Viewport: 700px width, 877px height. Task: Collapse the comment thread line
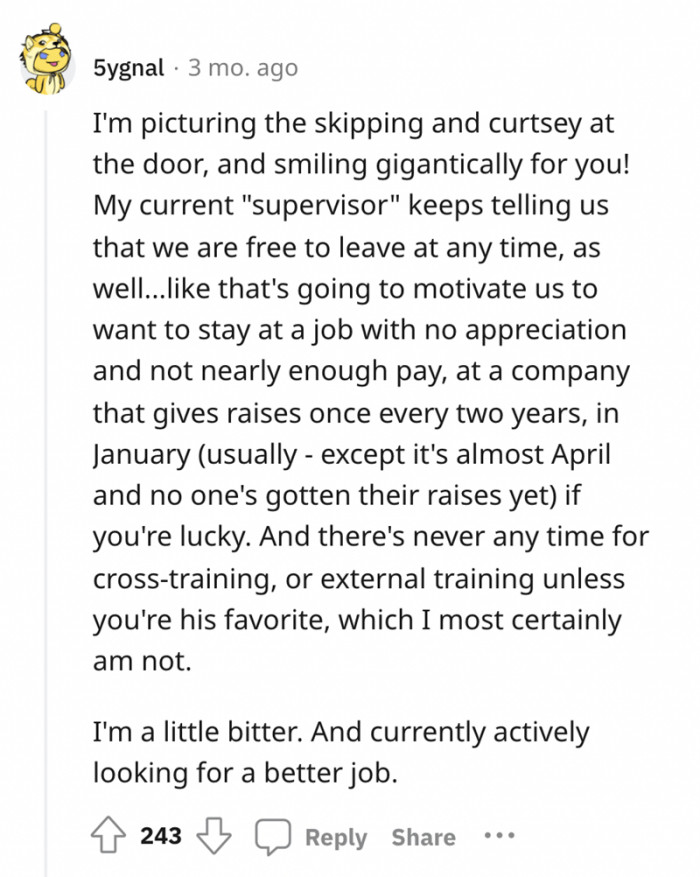[44, 450]
